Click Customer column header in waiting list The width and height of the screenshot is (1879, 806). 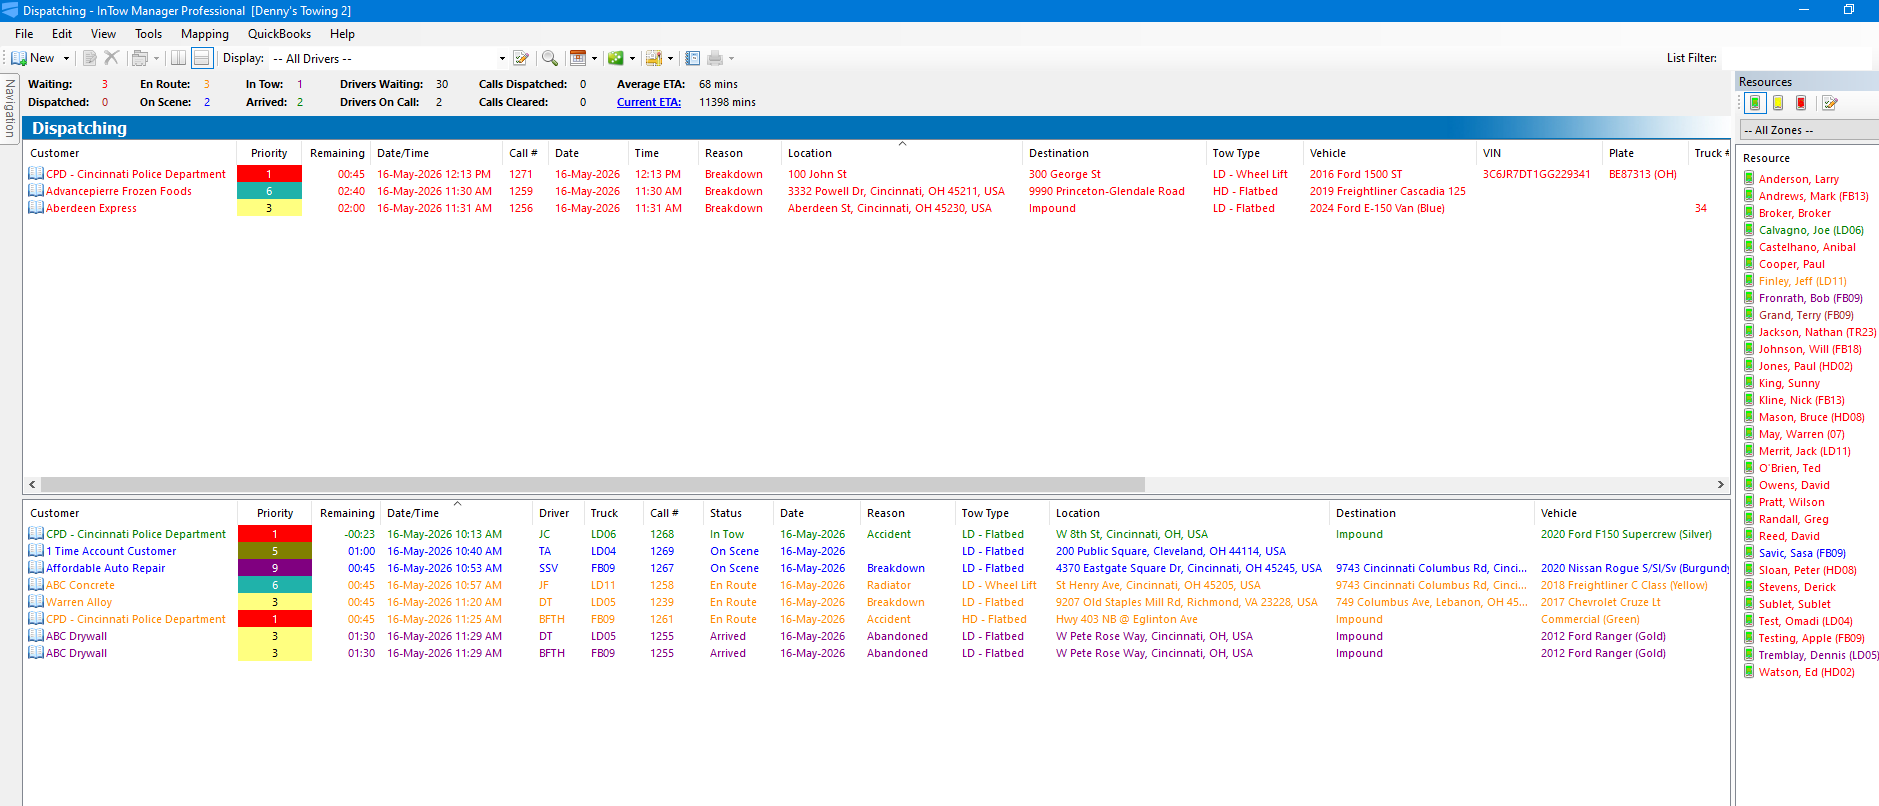(x=129, y=153)
